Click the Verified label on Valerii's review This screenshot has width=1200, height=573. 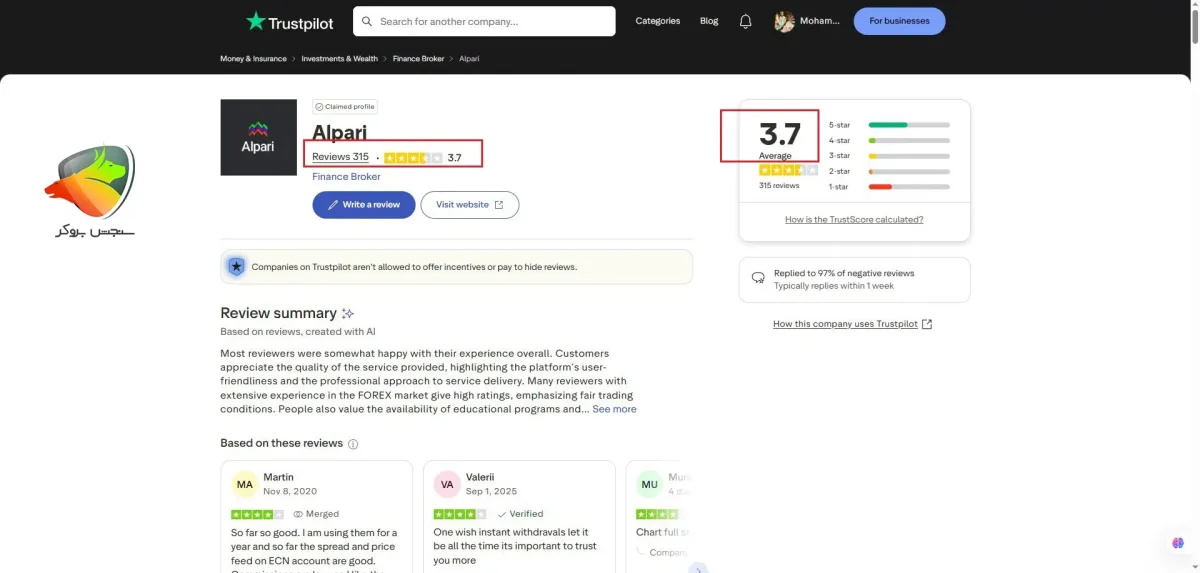(520, 514)
